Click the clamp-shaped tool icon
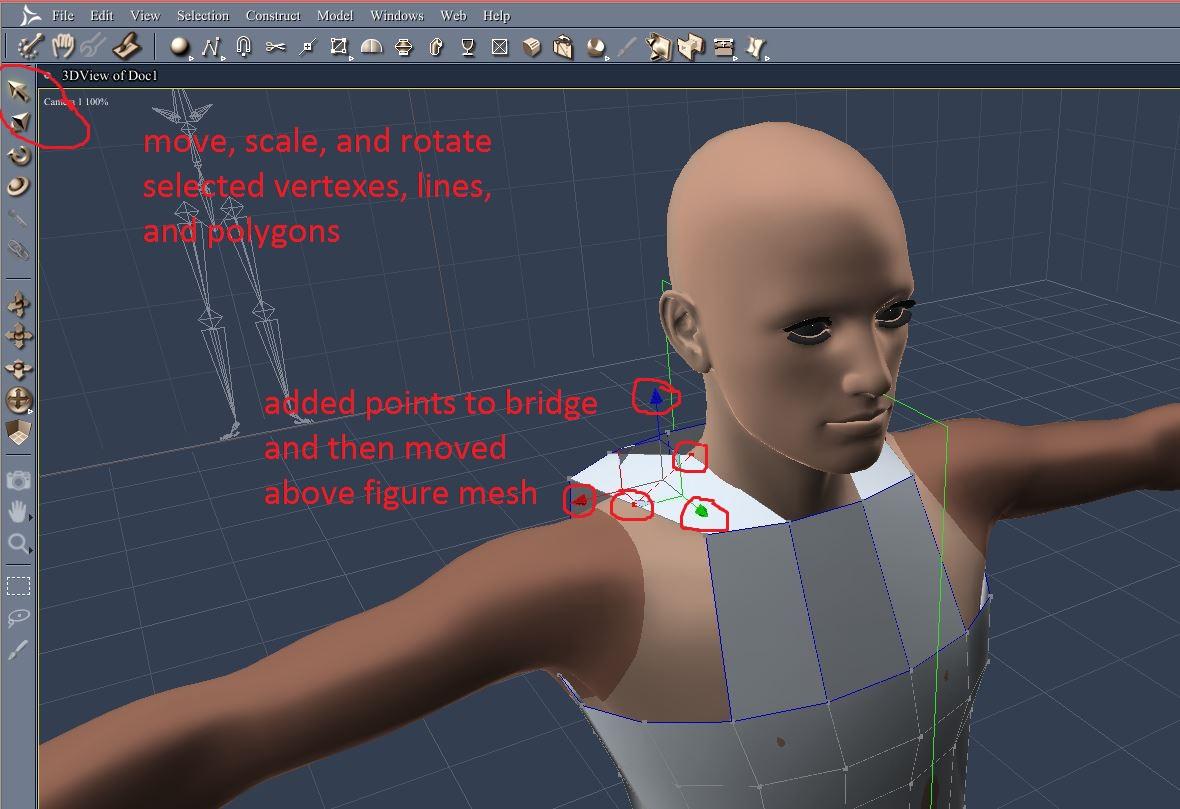 tap(723, 47)
